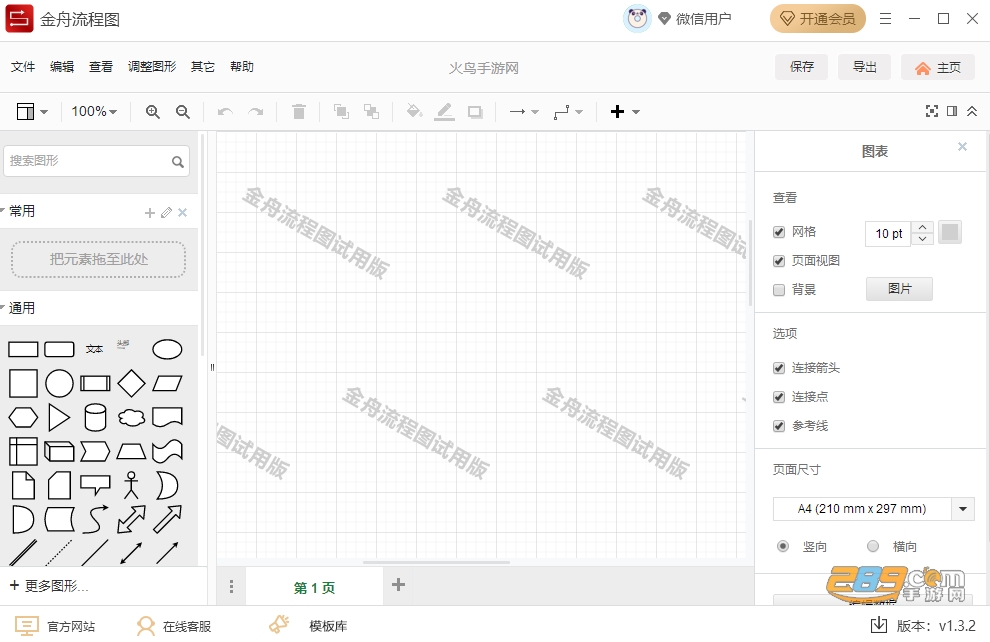Click the zoom out magnifier icon
Screen dimensions: 990x642
click(x=182, y=112)
